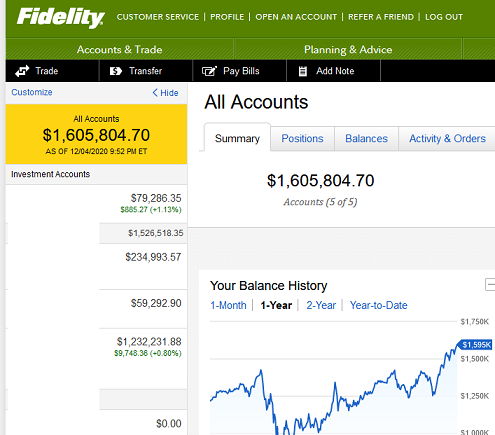This screenshot has height=435, width=495.
Task: Click the Customize link
Action: click(32, 92)
